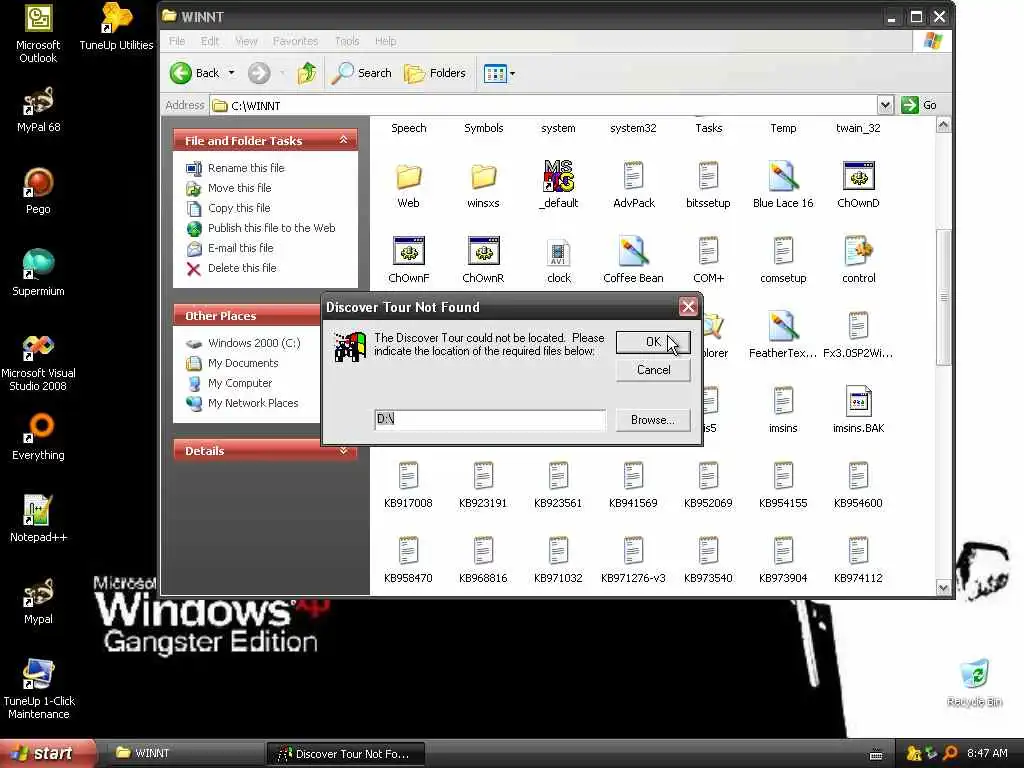The image size is (1024, 768).
Task: Click the Rename this file link
Action: click(x=246, y=168)
